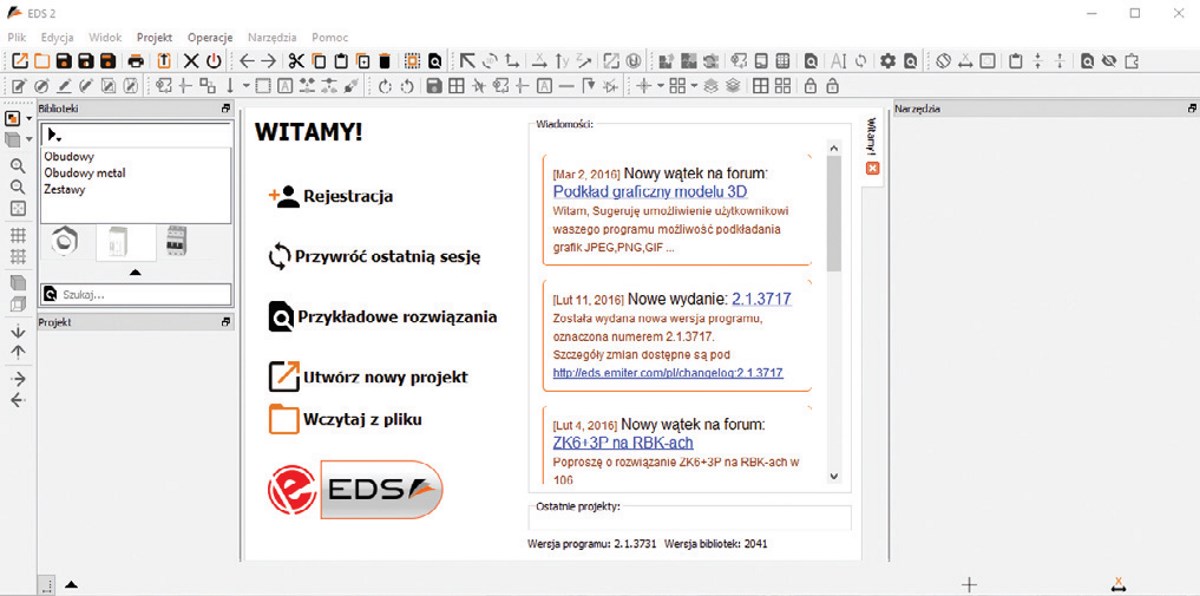Open the Podkład graficzny modelu 3D forum link
Image resolution: width=1200 pixels, height=596 pixels.
click(650, 192)
